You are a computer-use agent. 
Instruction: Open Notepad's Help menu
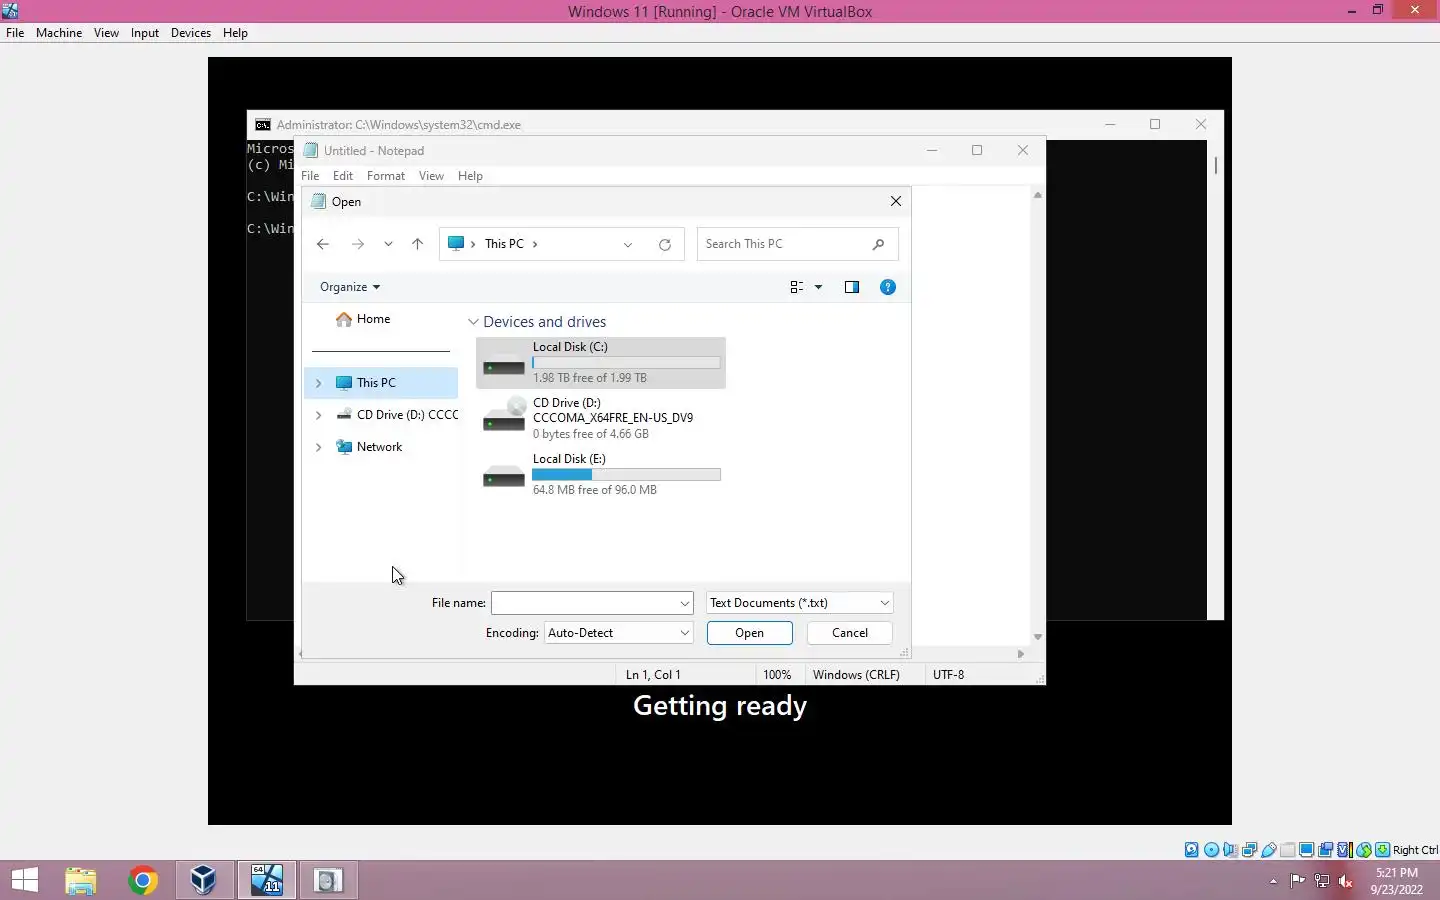tap(470, 176)
